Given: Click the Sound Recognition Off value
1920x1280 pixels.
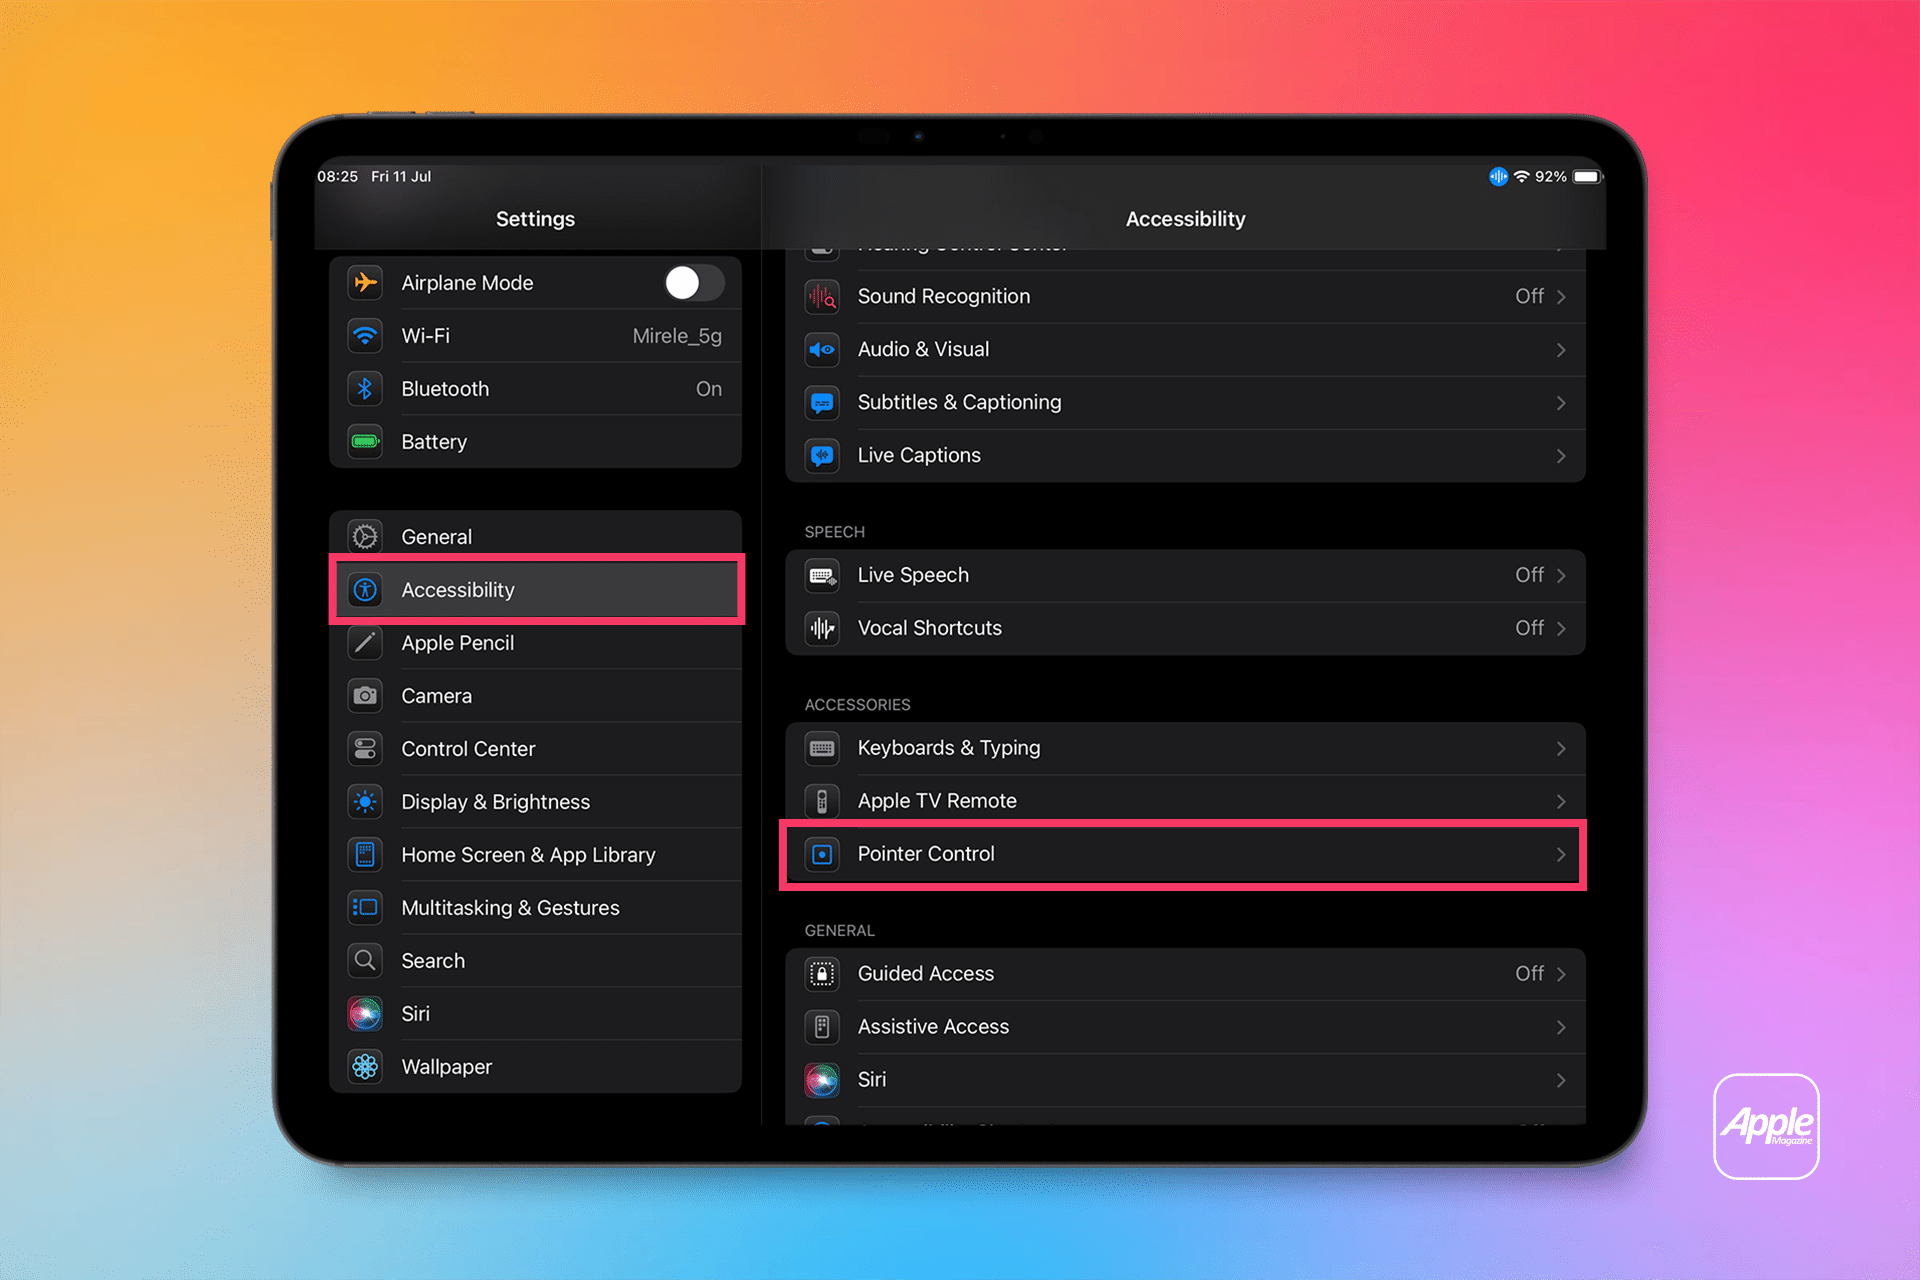Looking at the screenshot, I should 1529,297.
